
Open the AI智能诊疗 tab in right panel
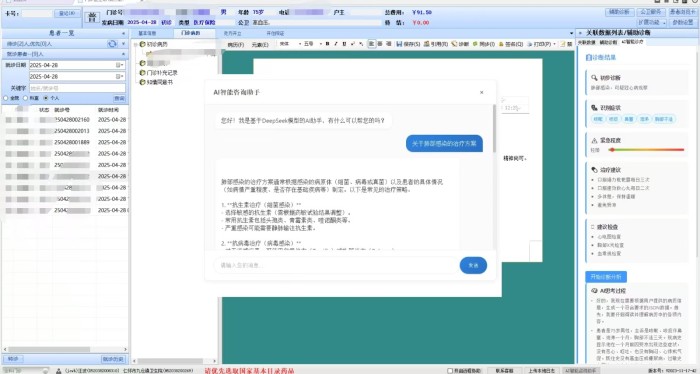632,42
